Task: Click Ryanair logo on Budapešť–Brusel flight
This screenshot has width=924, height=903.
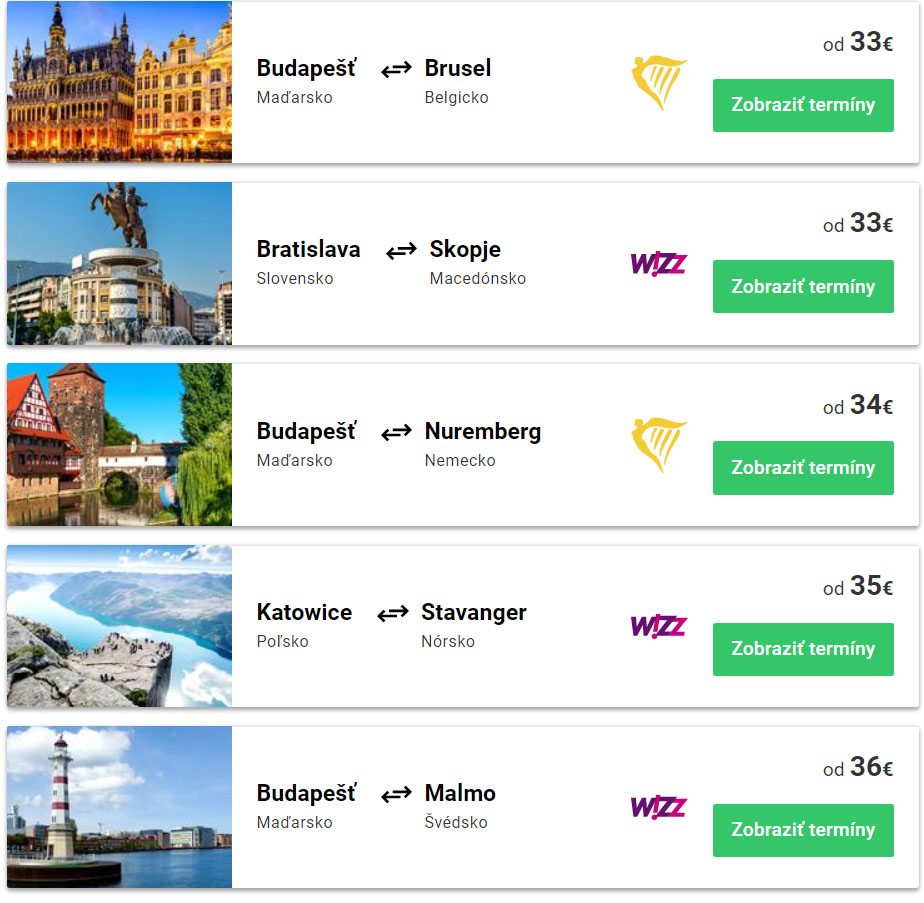Action: [x=659, y=82]
